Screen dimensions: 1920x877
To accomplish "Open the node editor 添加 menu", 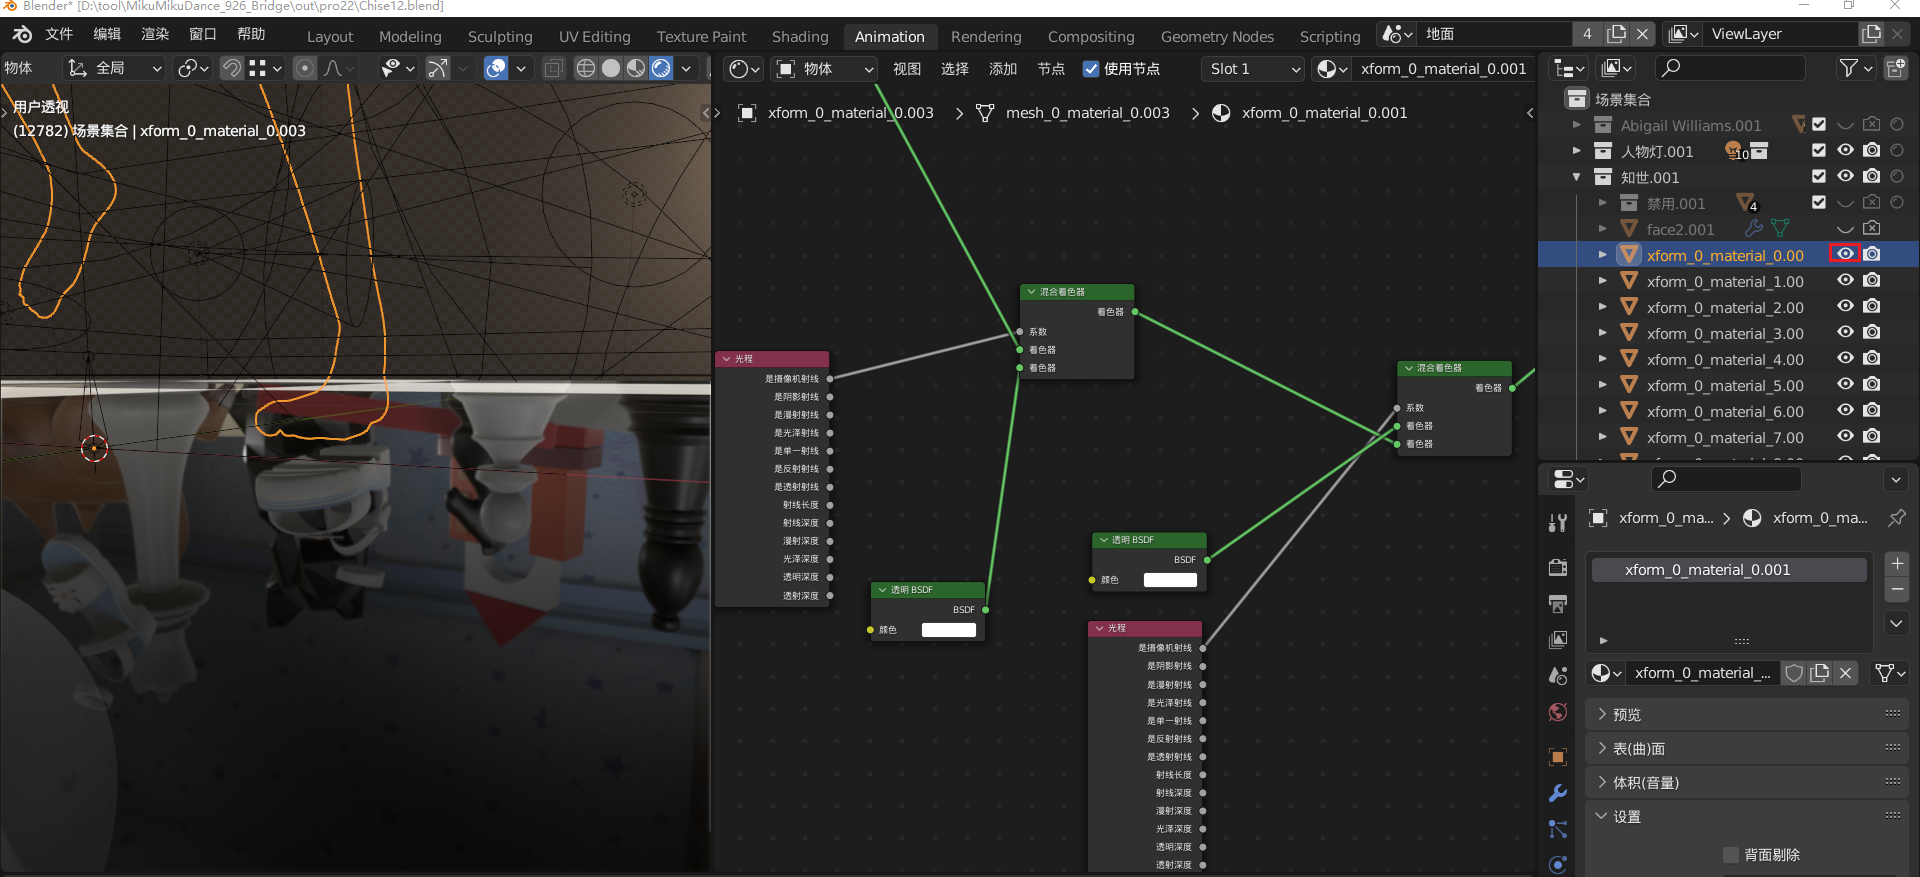I will tap(1003, 69).
